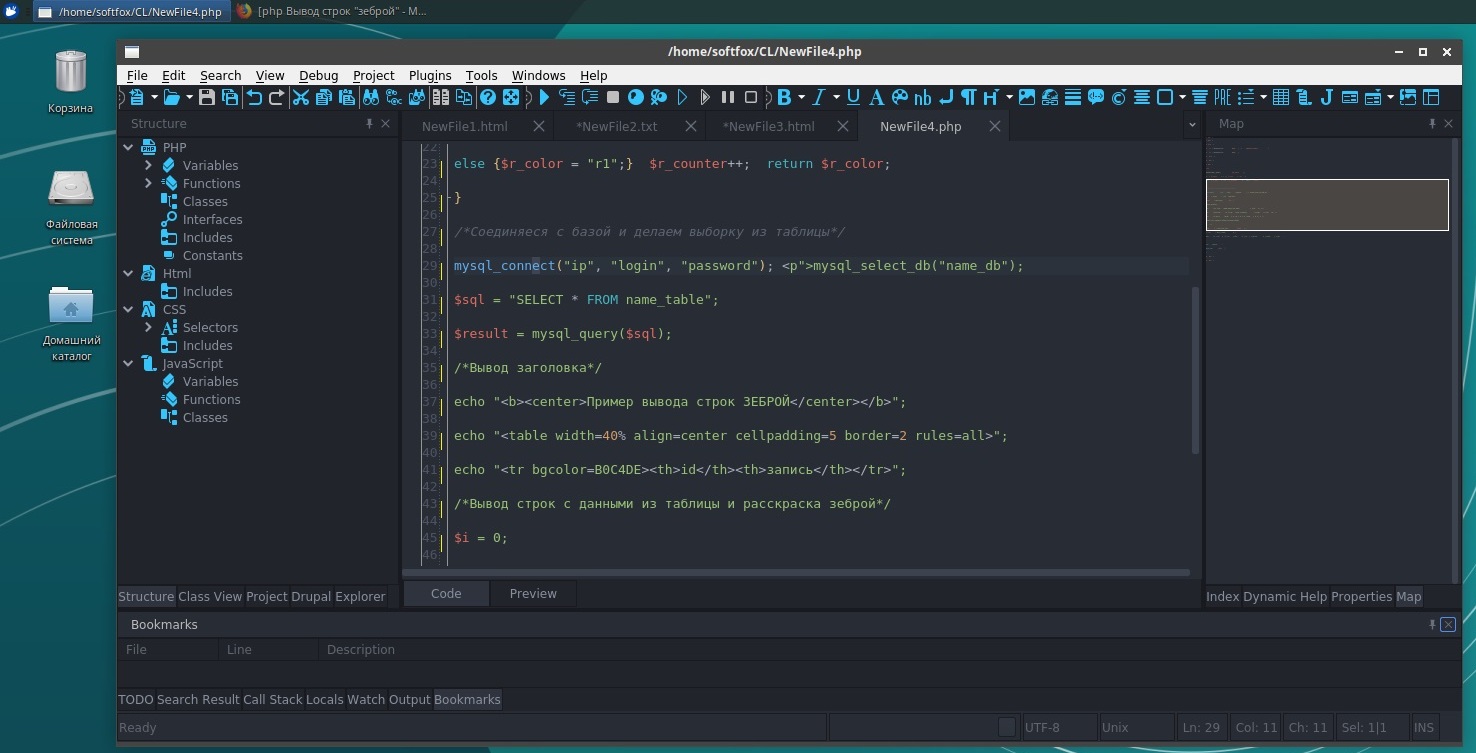Click the color palette icon in toolbar

point(900,97)
